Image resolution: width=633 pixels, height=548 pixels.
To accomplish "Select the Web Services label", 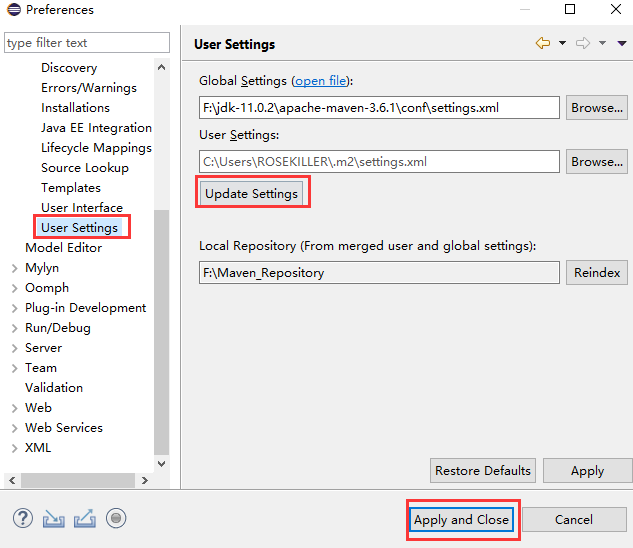I will (64, 428).
